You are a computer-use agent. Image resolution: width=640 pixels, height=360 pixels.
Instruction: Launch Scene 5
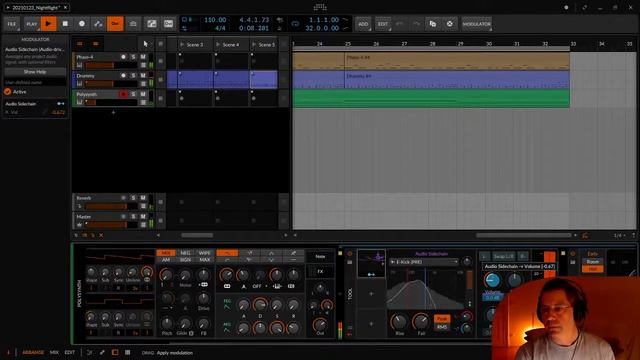click(x=254, y=44)
